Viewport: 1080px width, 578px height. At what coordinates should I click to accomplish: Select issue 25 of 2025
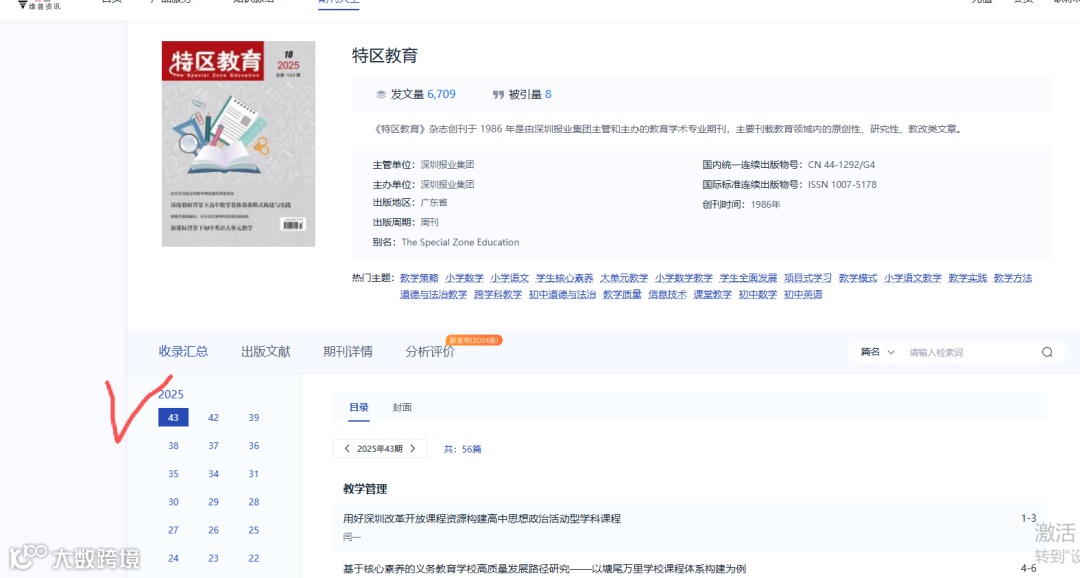point(254,530)
